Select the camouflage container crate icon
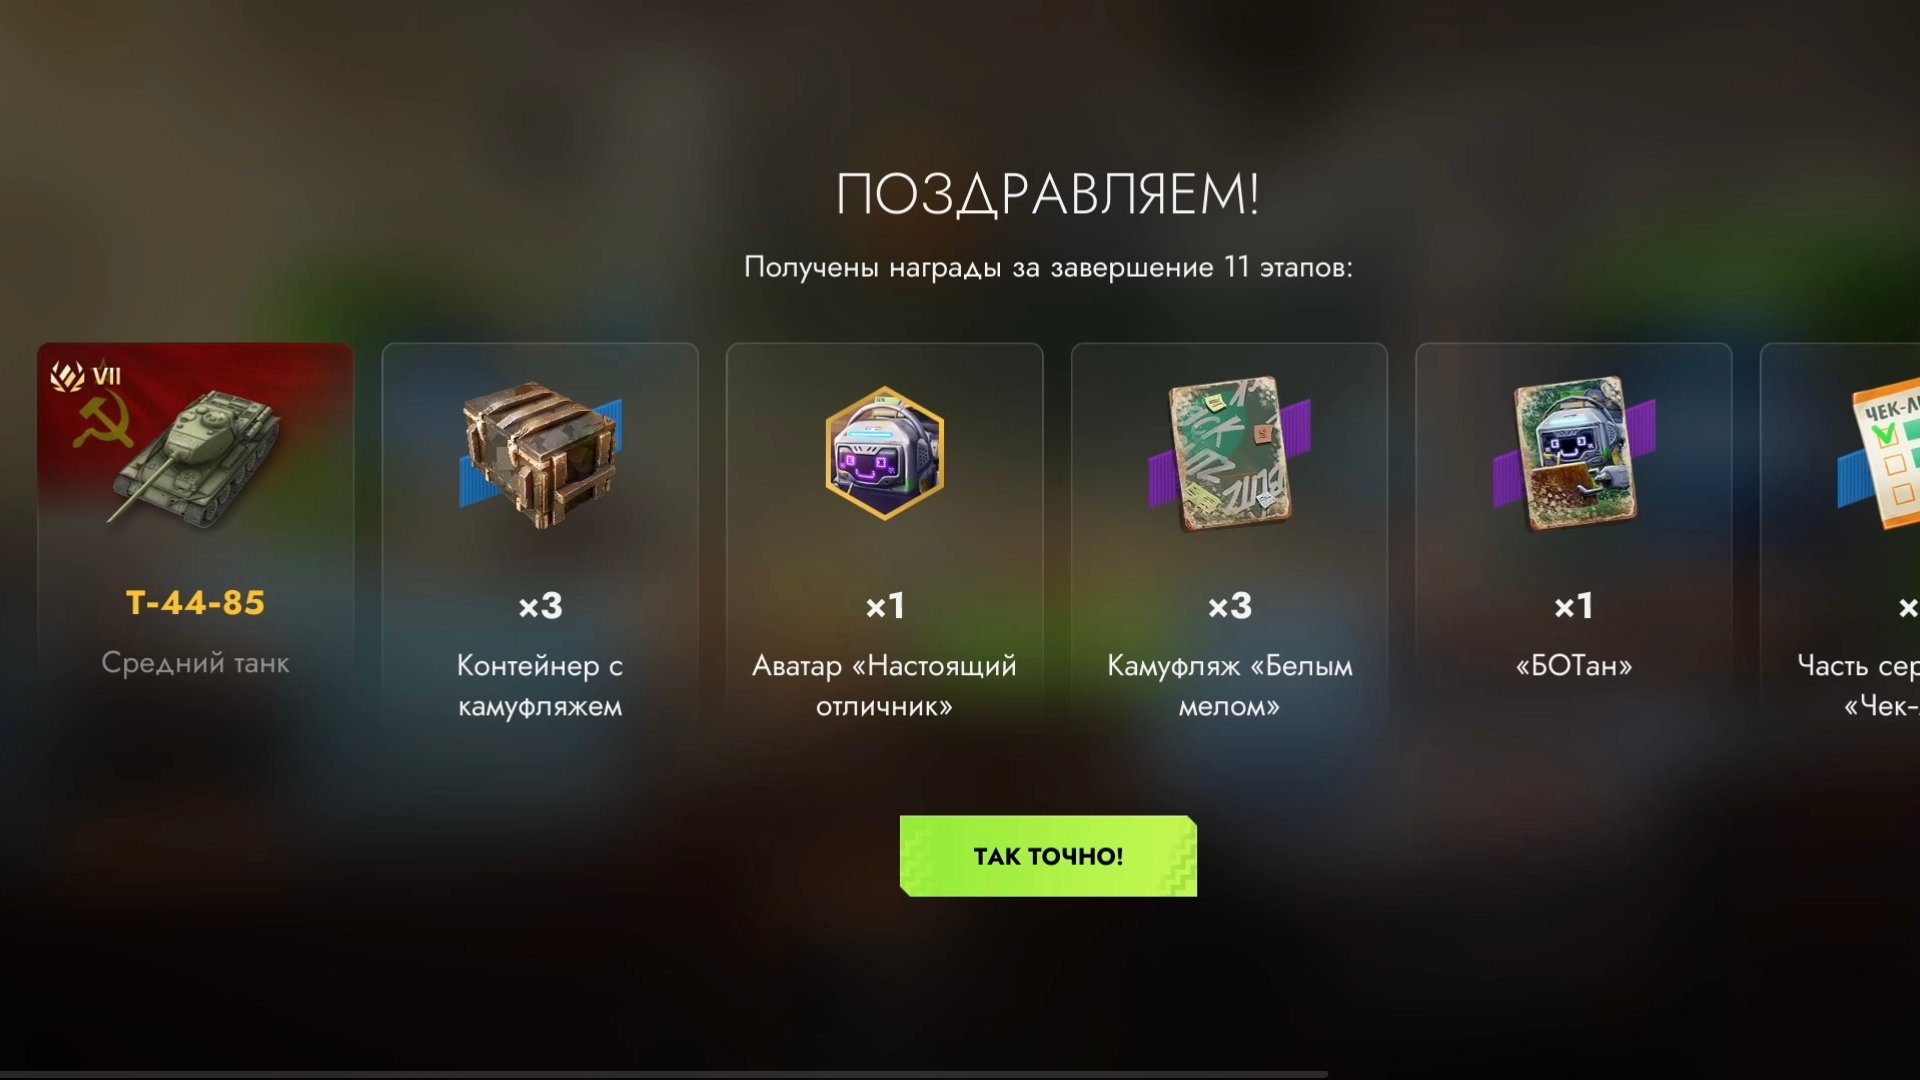Viewport: 1920px width, 1080px height. click(540, 455)
